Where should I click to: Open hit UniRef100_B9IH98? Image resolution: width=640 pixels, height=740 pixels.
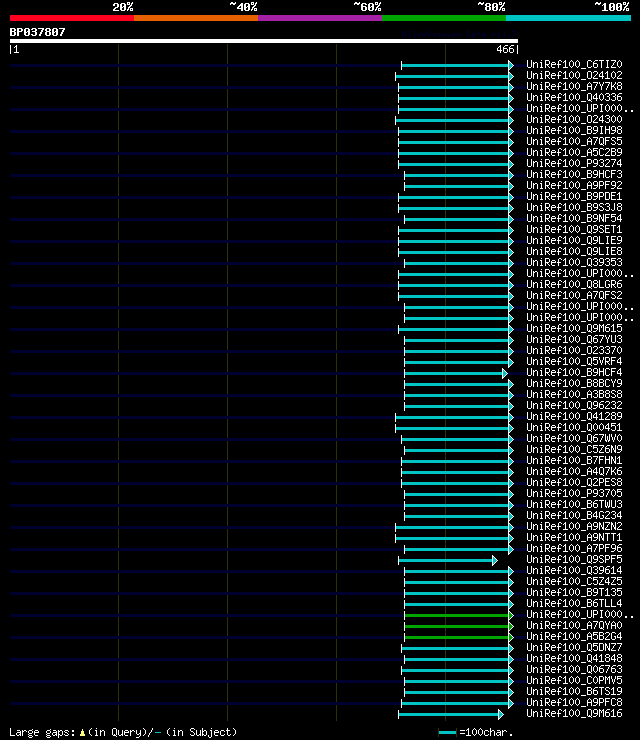pyautogui.click(x=574, y=130)
